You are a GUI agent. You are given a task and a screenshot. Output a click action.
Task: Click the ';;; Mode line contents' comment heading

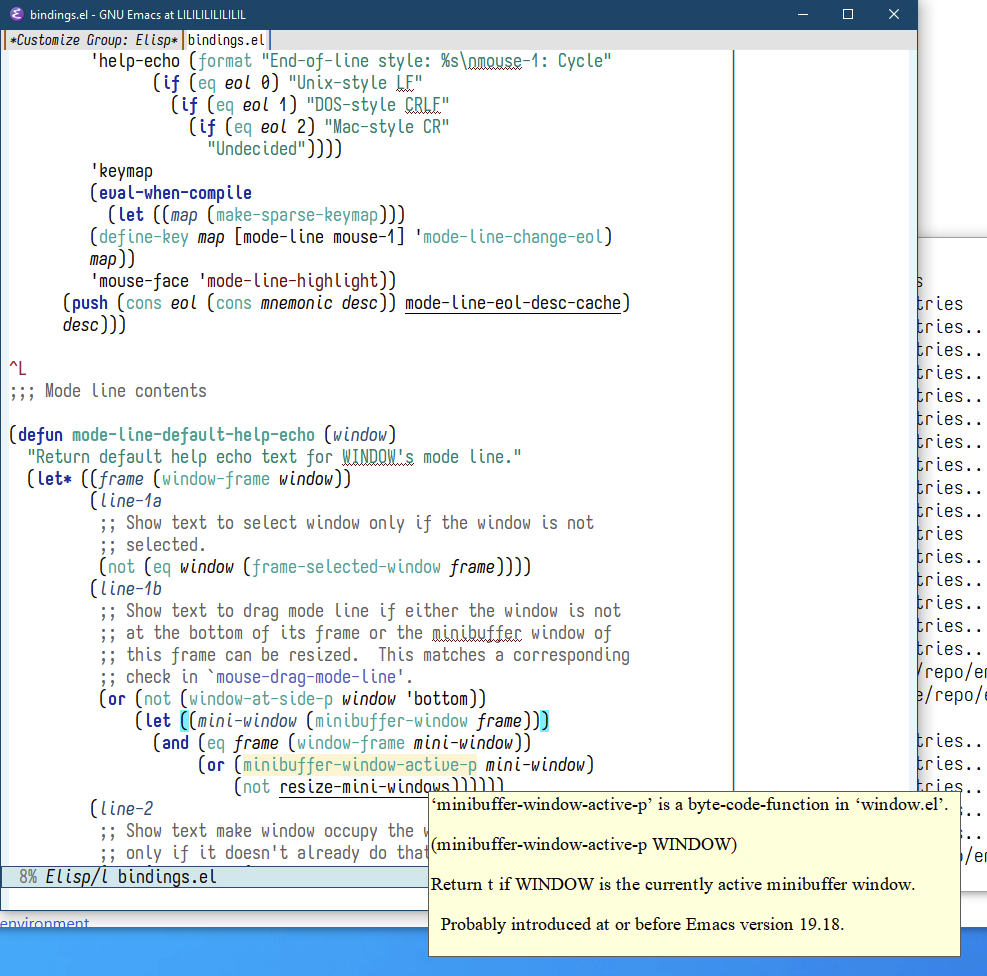(x=108, y=391)
